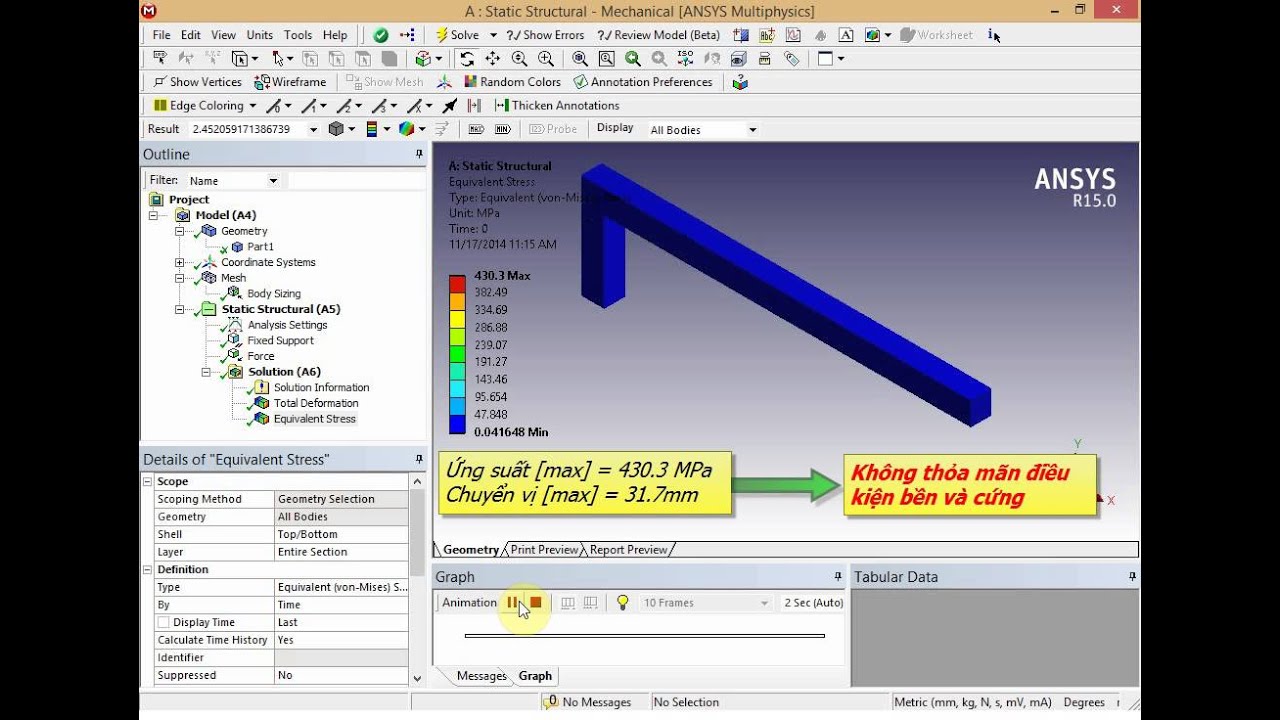Click the blue 0.041648 Min legend color

point(457,424)
